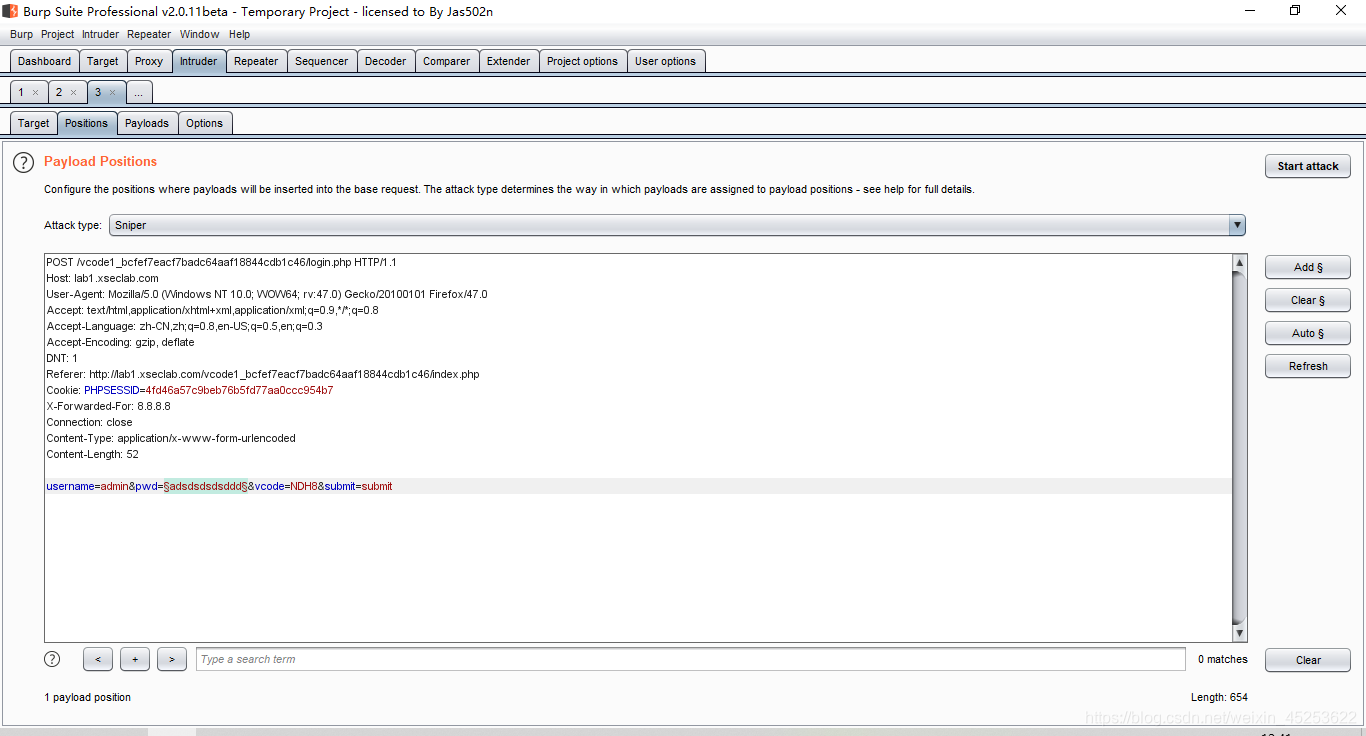
Task: Select Intruder attack tab 2
Action: coord(59,92)
